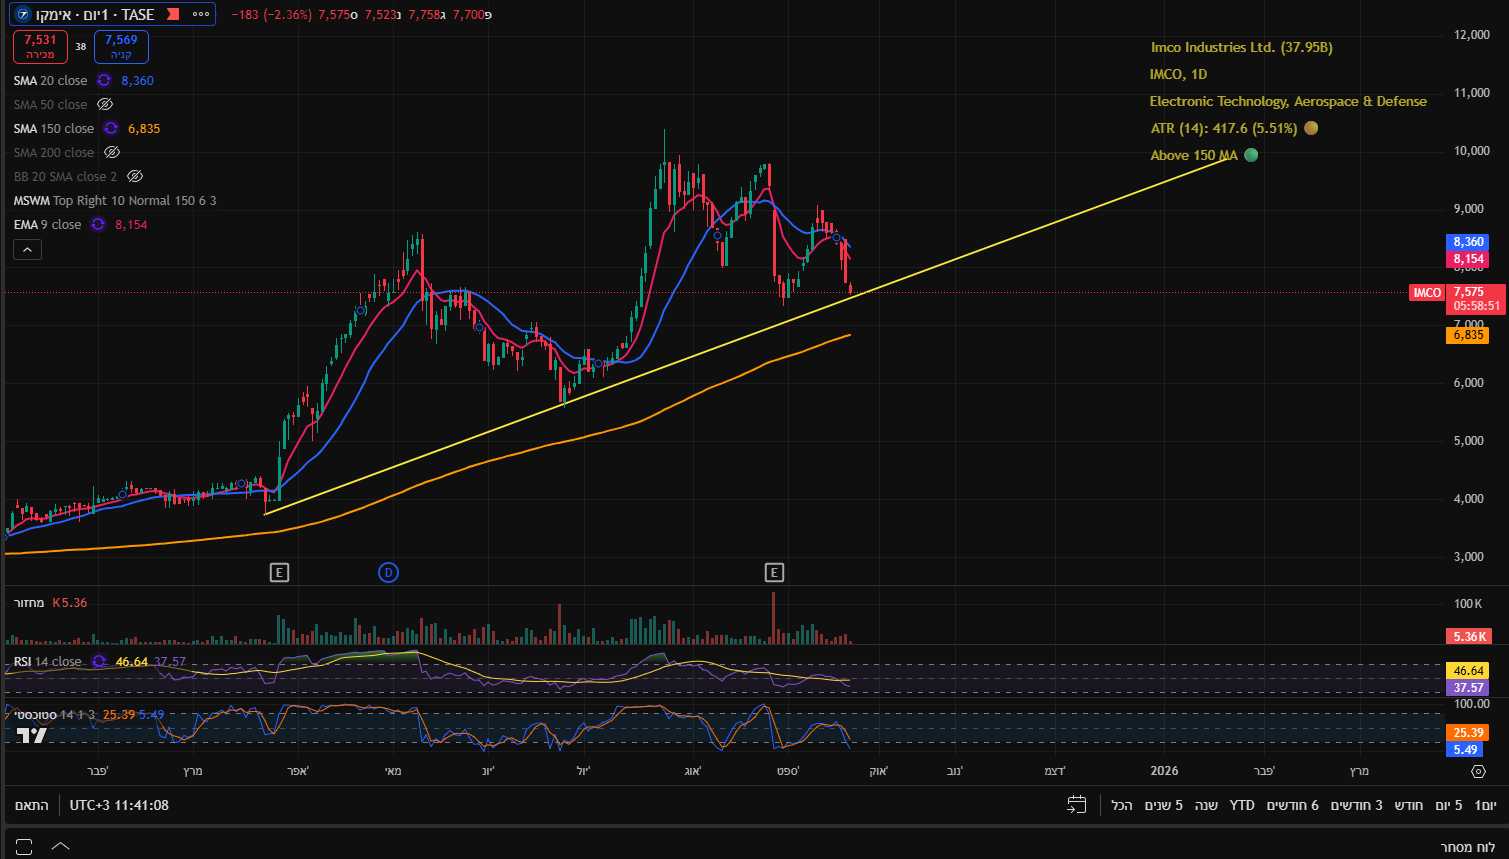The height and width of the screenshot is (859, 1509).
Task: Click the Electronic Technology, Aerospace & Defense text
Action: (x=1288, y=101)
